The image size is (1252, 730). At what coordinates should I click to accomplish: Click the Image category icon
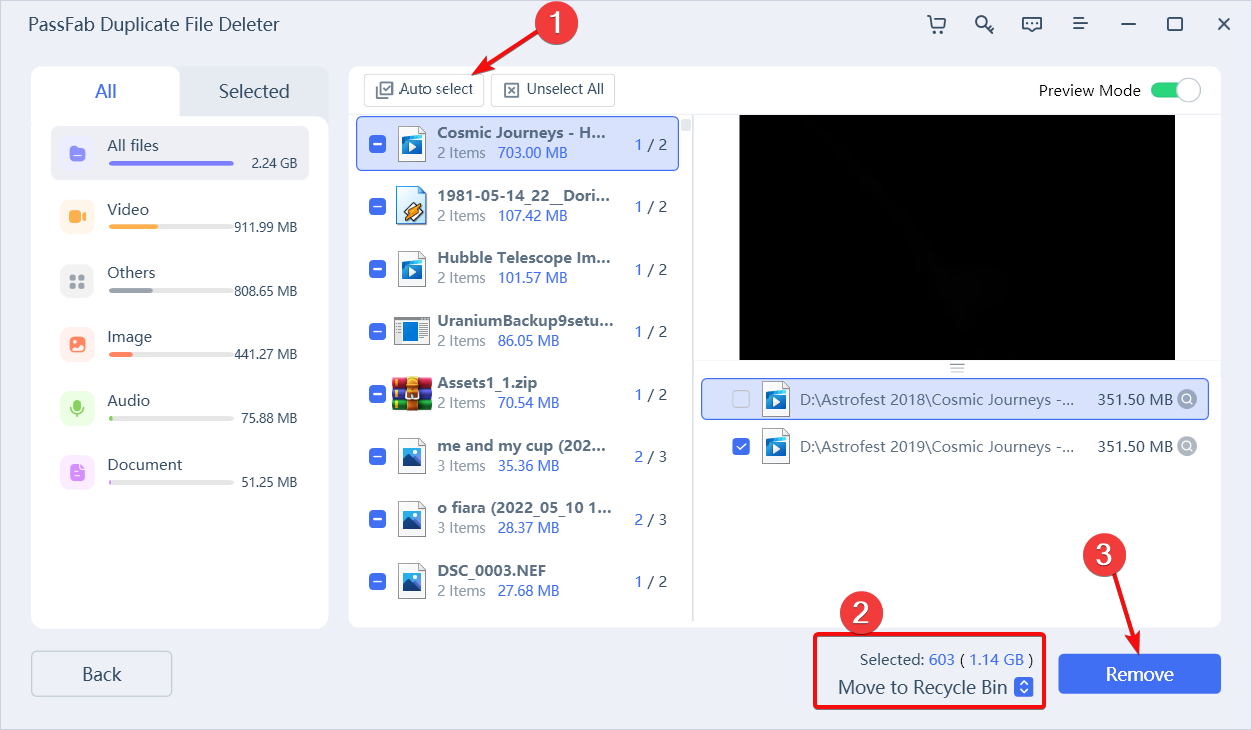pos(77,345)
